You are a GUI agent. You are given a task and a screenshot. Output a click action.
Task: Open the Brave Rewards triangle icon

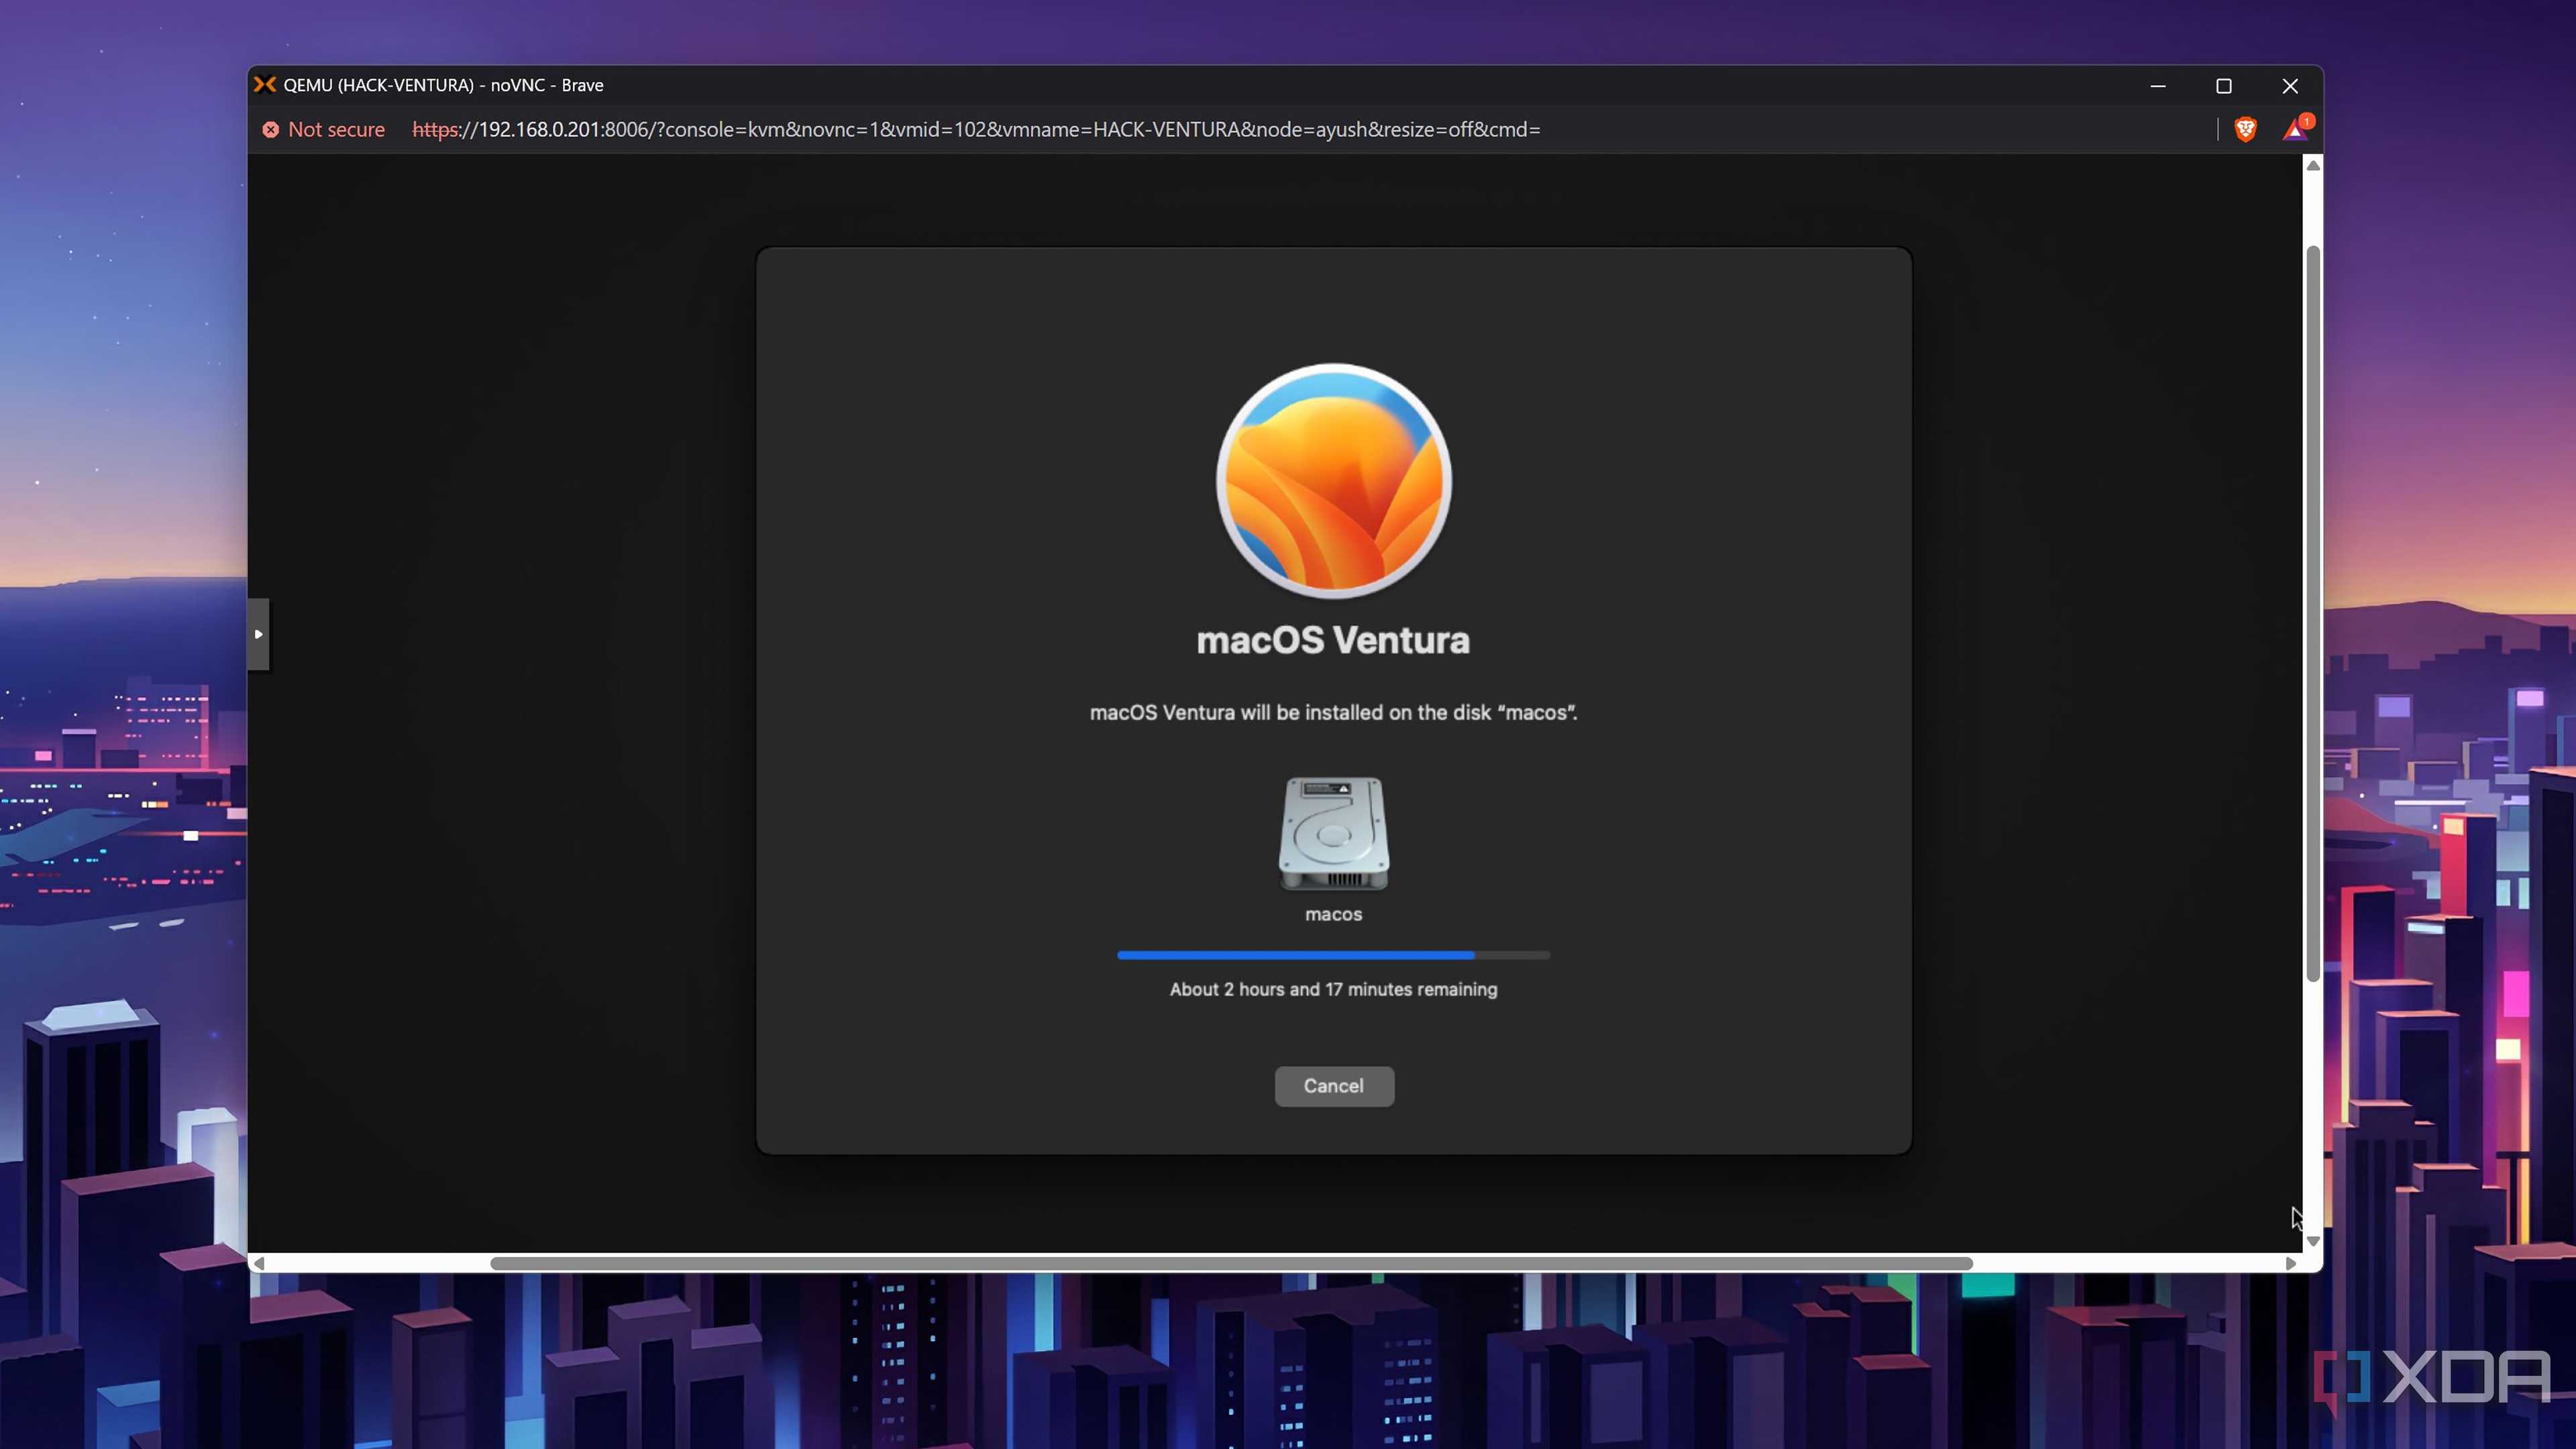pyautogui.click(x=2295, y=129)
